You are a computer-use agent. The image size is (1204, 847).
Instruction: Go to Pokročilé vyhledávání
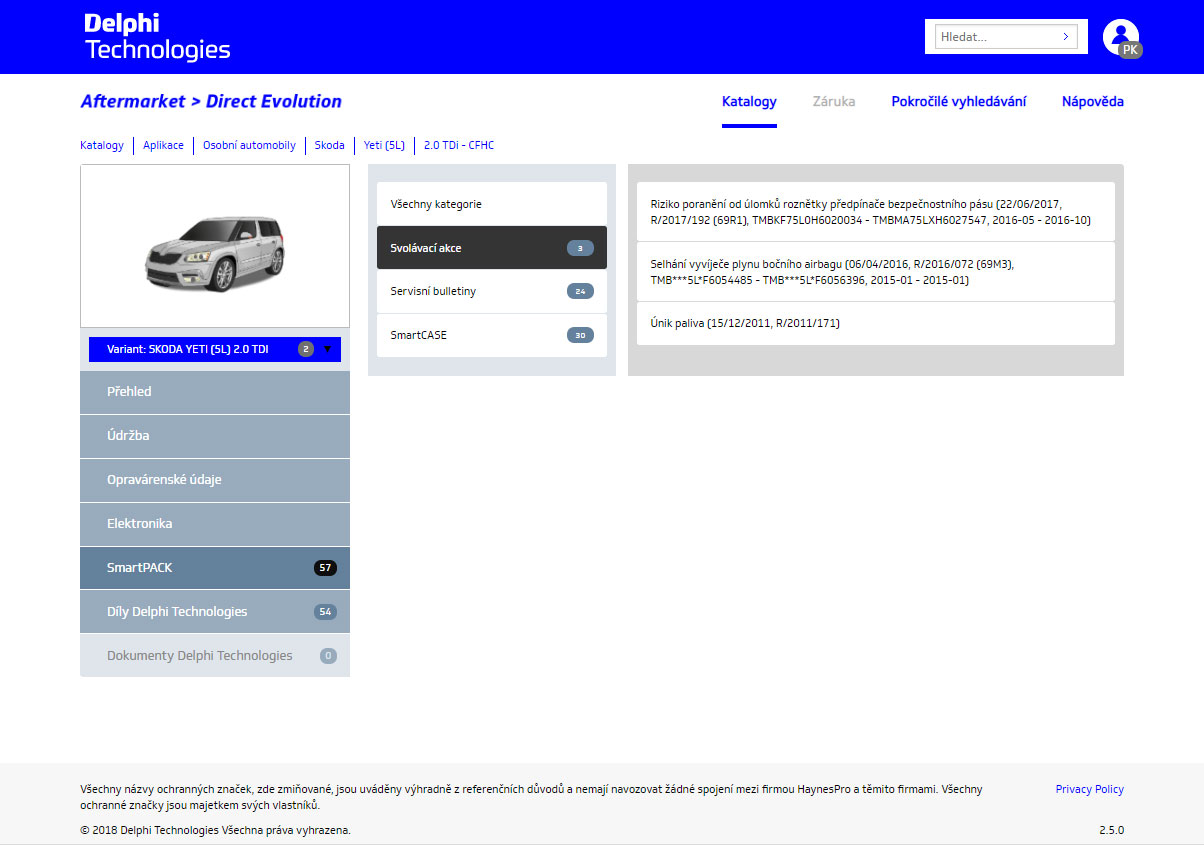click(958, 101)
